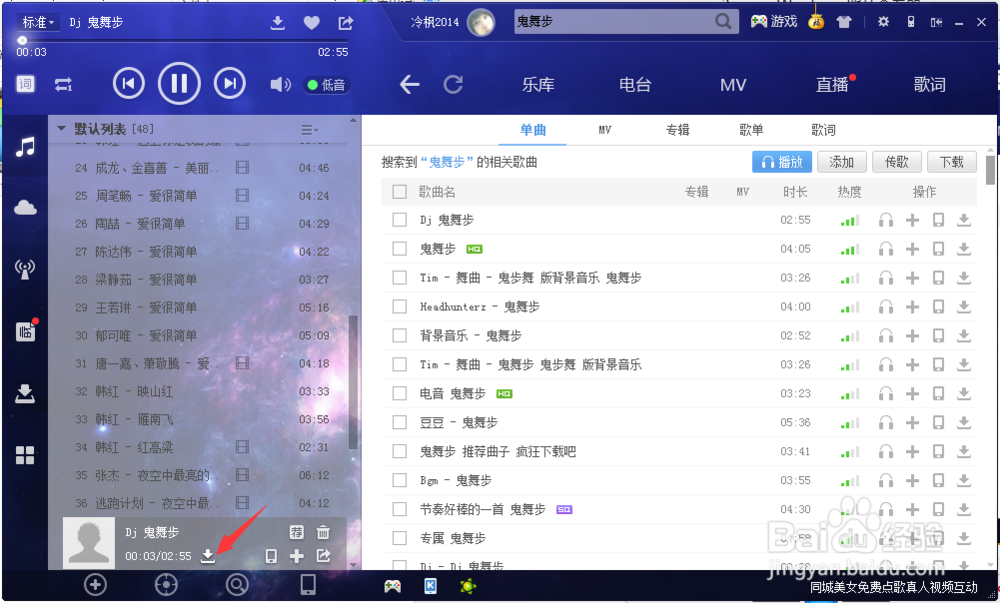Check the box for 专属 鬼舞步
This screenshot has width=1000, height=603.
coord(400,538)
